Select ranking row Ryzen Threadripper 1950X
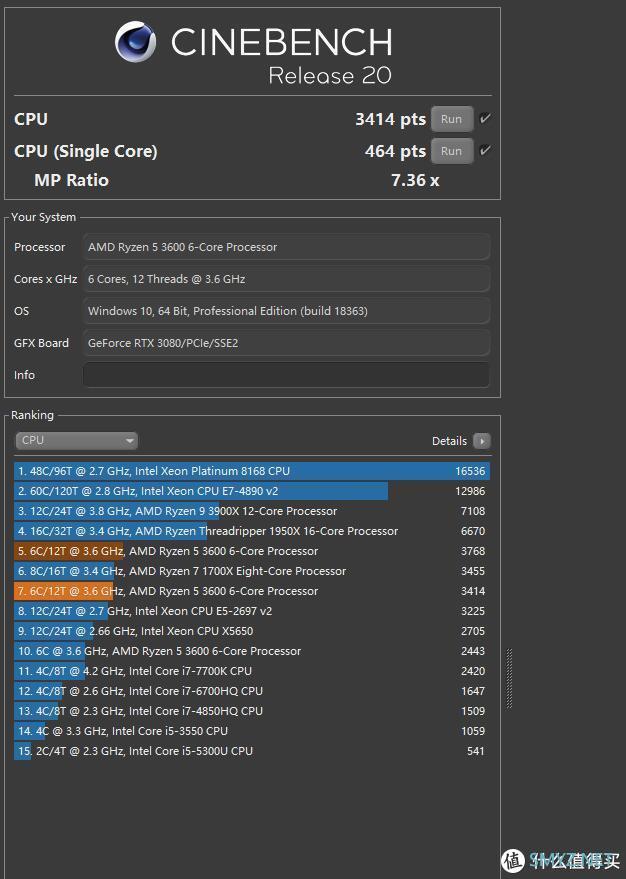 click(x=252, y=531)
